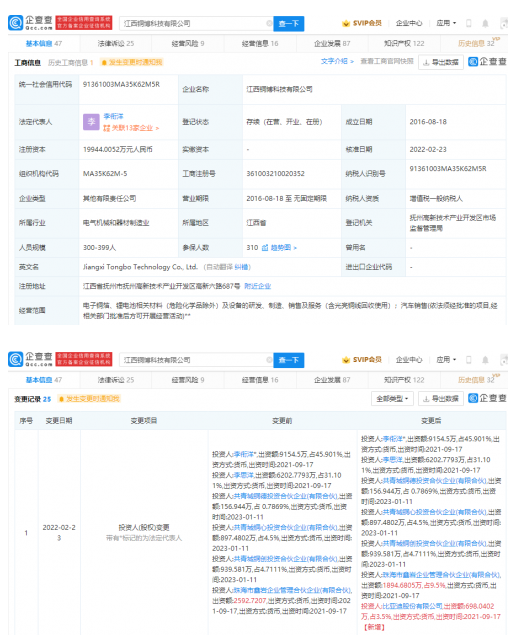Viewport: 515px width, 638px height.
Task: Open the 企业发展 87 tab on the 变更记录 page
Action: pyautogui.click(x=332, y=380)
